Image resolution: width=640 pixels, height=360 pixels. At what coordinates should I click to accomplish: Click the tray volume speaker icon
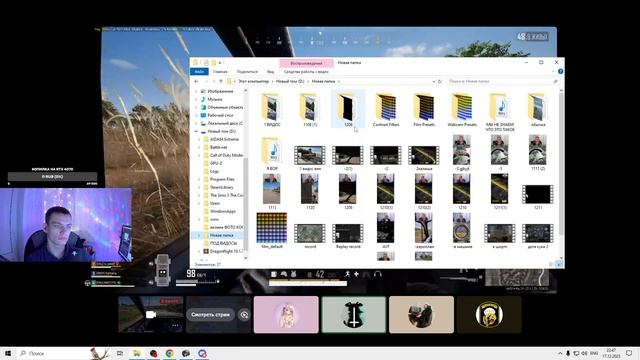click(x=584, y=353)
